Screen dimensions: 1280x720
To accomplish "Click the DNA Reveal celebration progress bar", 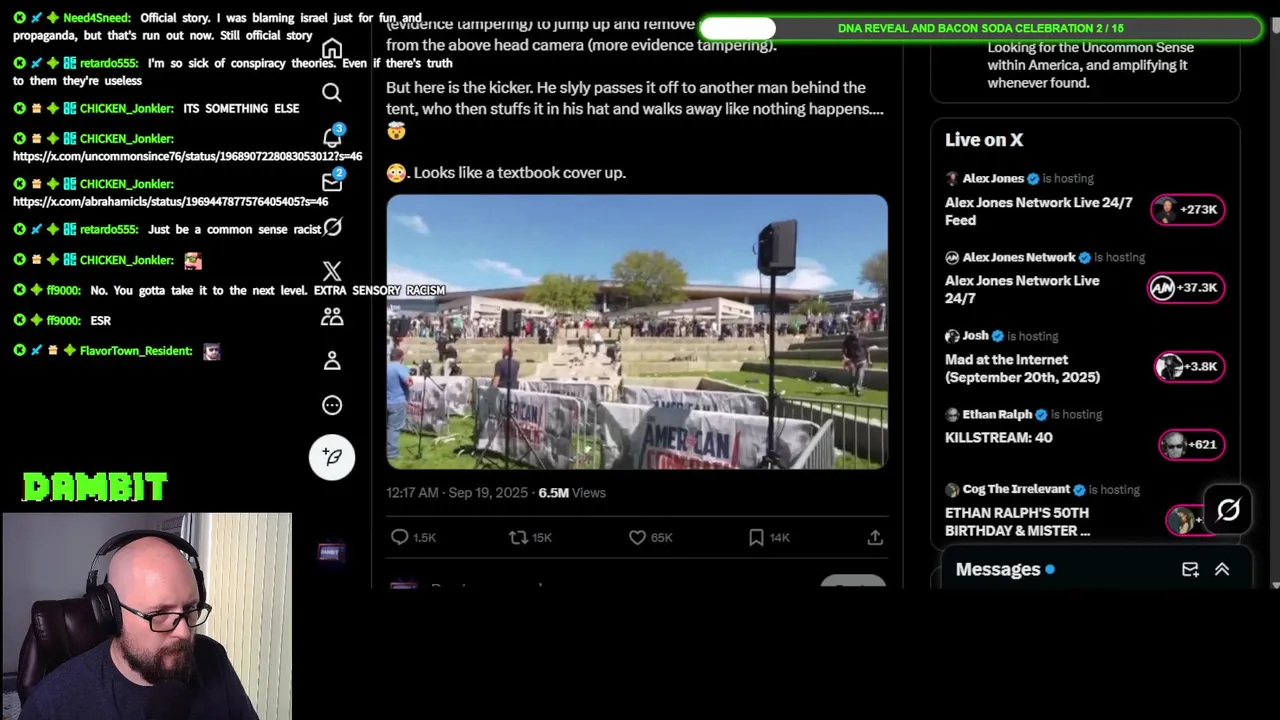I will click(x=980, y=28).
